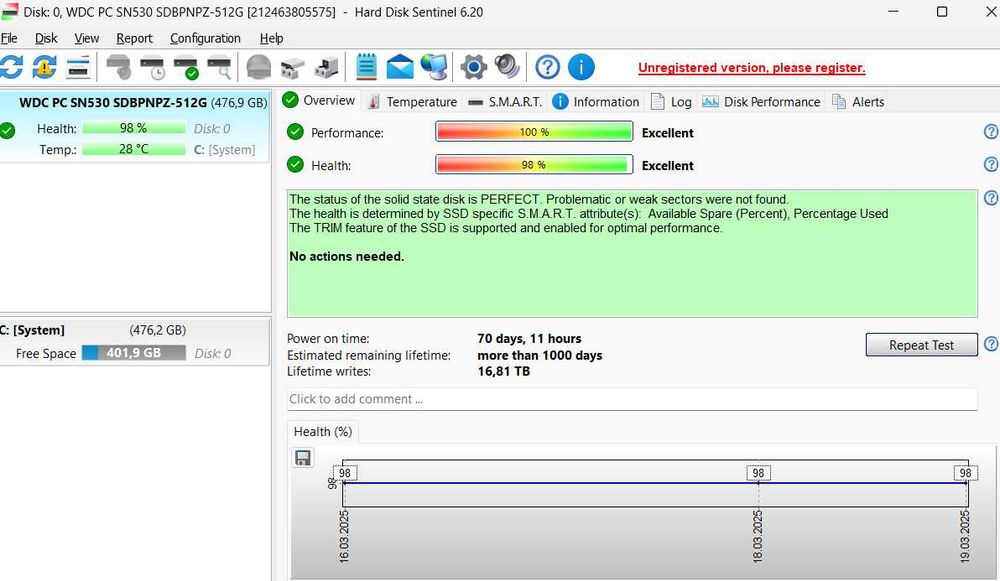This screenshot has height=581, width=1000.
Task: Click the 98 data point at 16.03.2025 on graph
Action: coord(344,473)
